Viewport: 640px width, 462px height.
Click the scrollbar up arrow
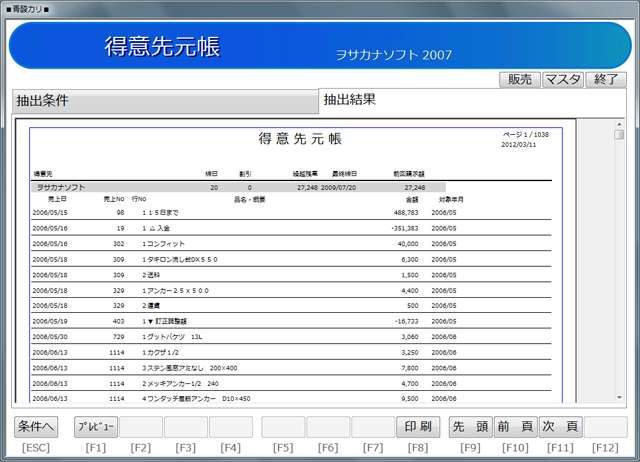click(x=619, y=124)
